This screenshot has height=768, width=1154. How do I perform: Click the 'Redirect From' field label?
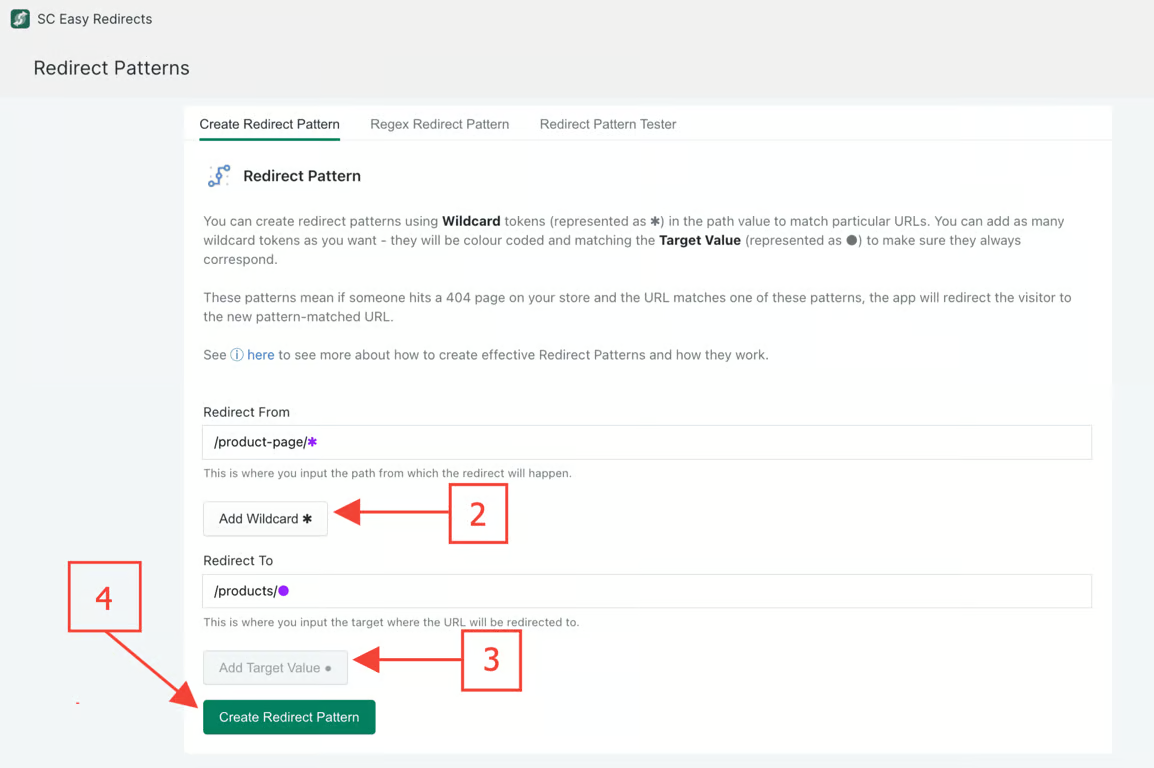(x=247, y=412)
